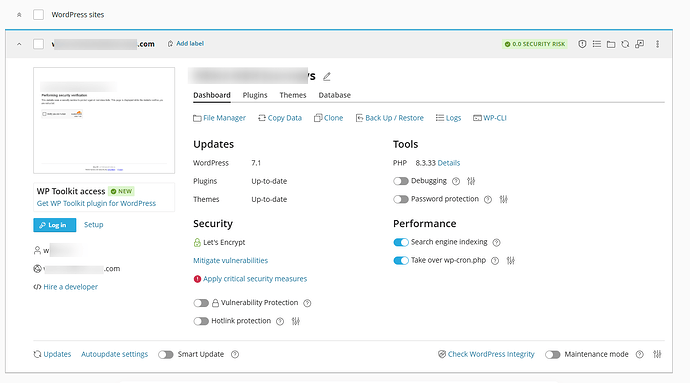Screen dimensions: 690x383
Task: Enable the Smart Update toggle
Action: click(166, 354)
